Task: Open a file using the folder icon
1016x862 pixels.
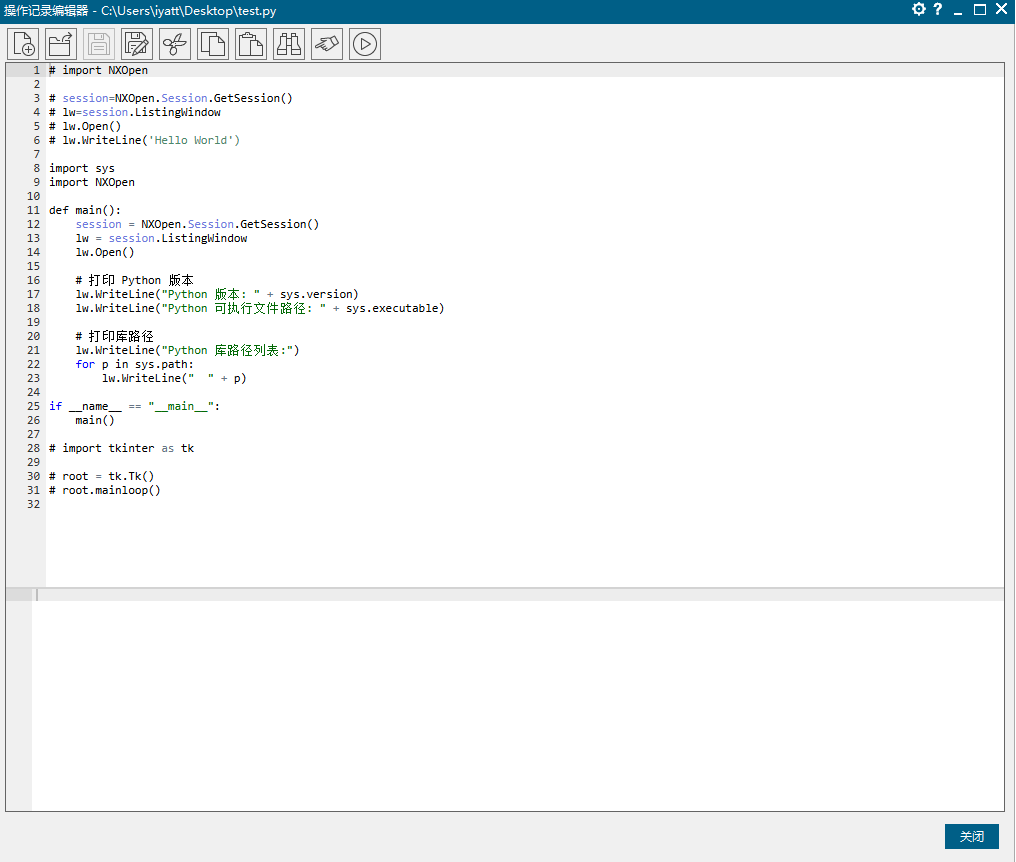Action: point(61,44)
